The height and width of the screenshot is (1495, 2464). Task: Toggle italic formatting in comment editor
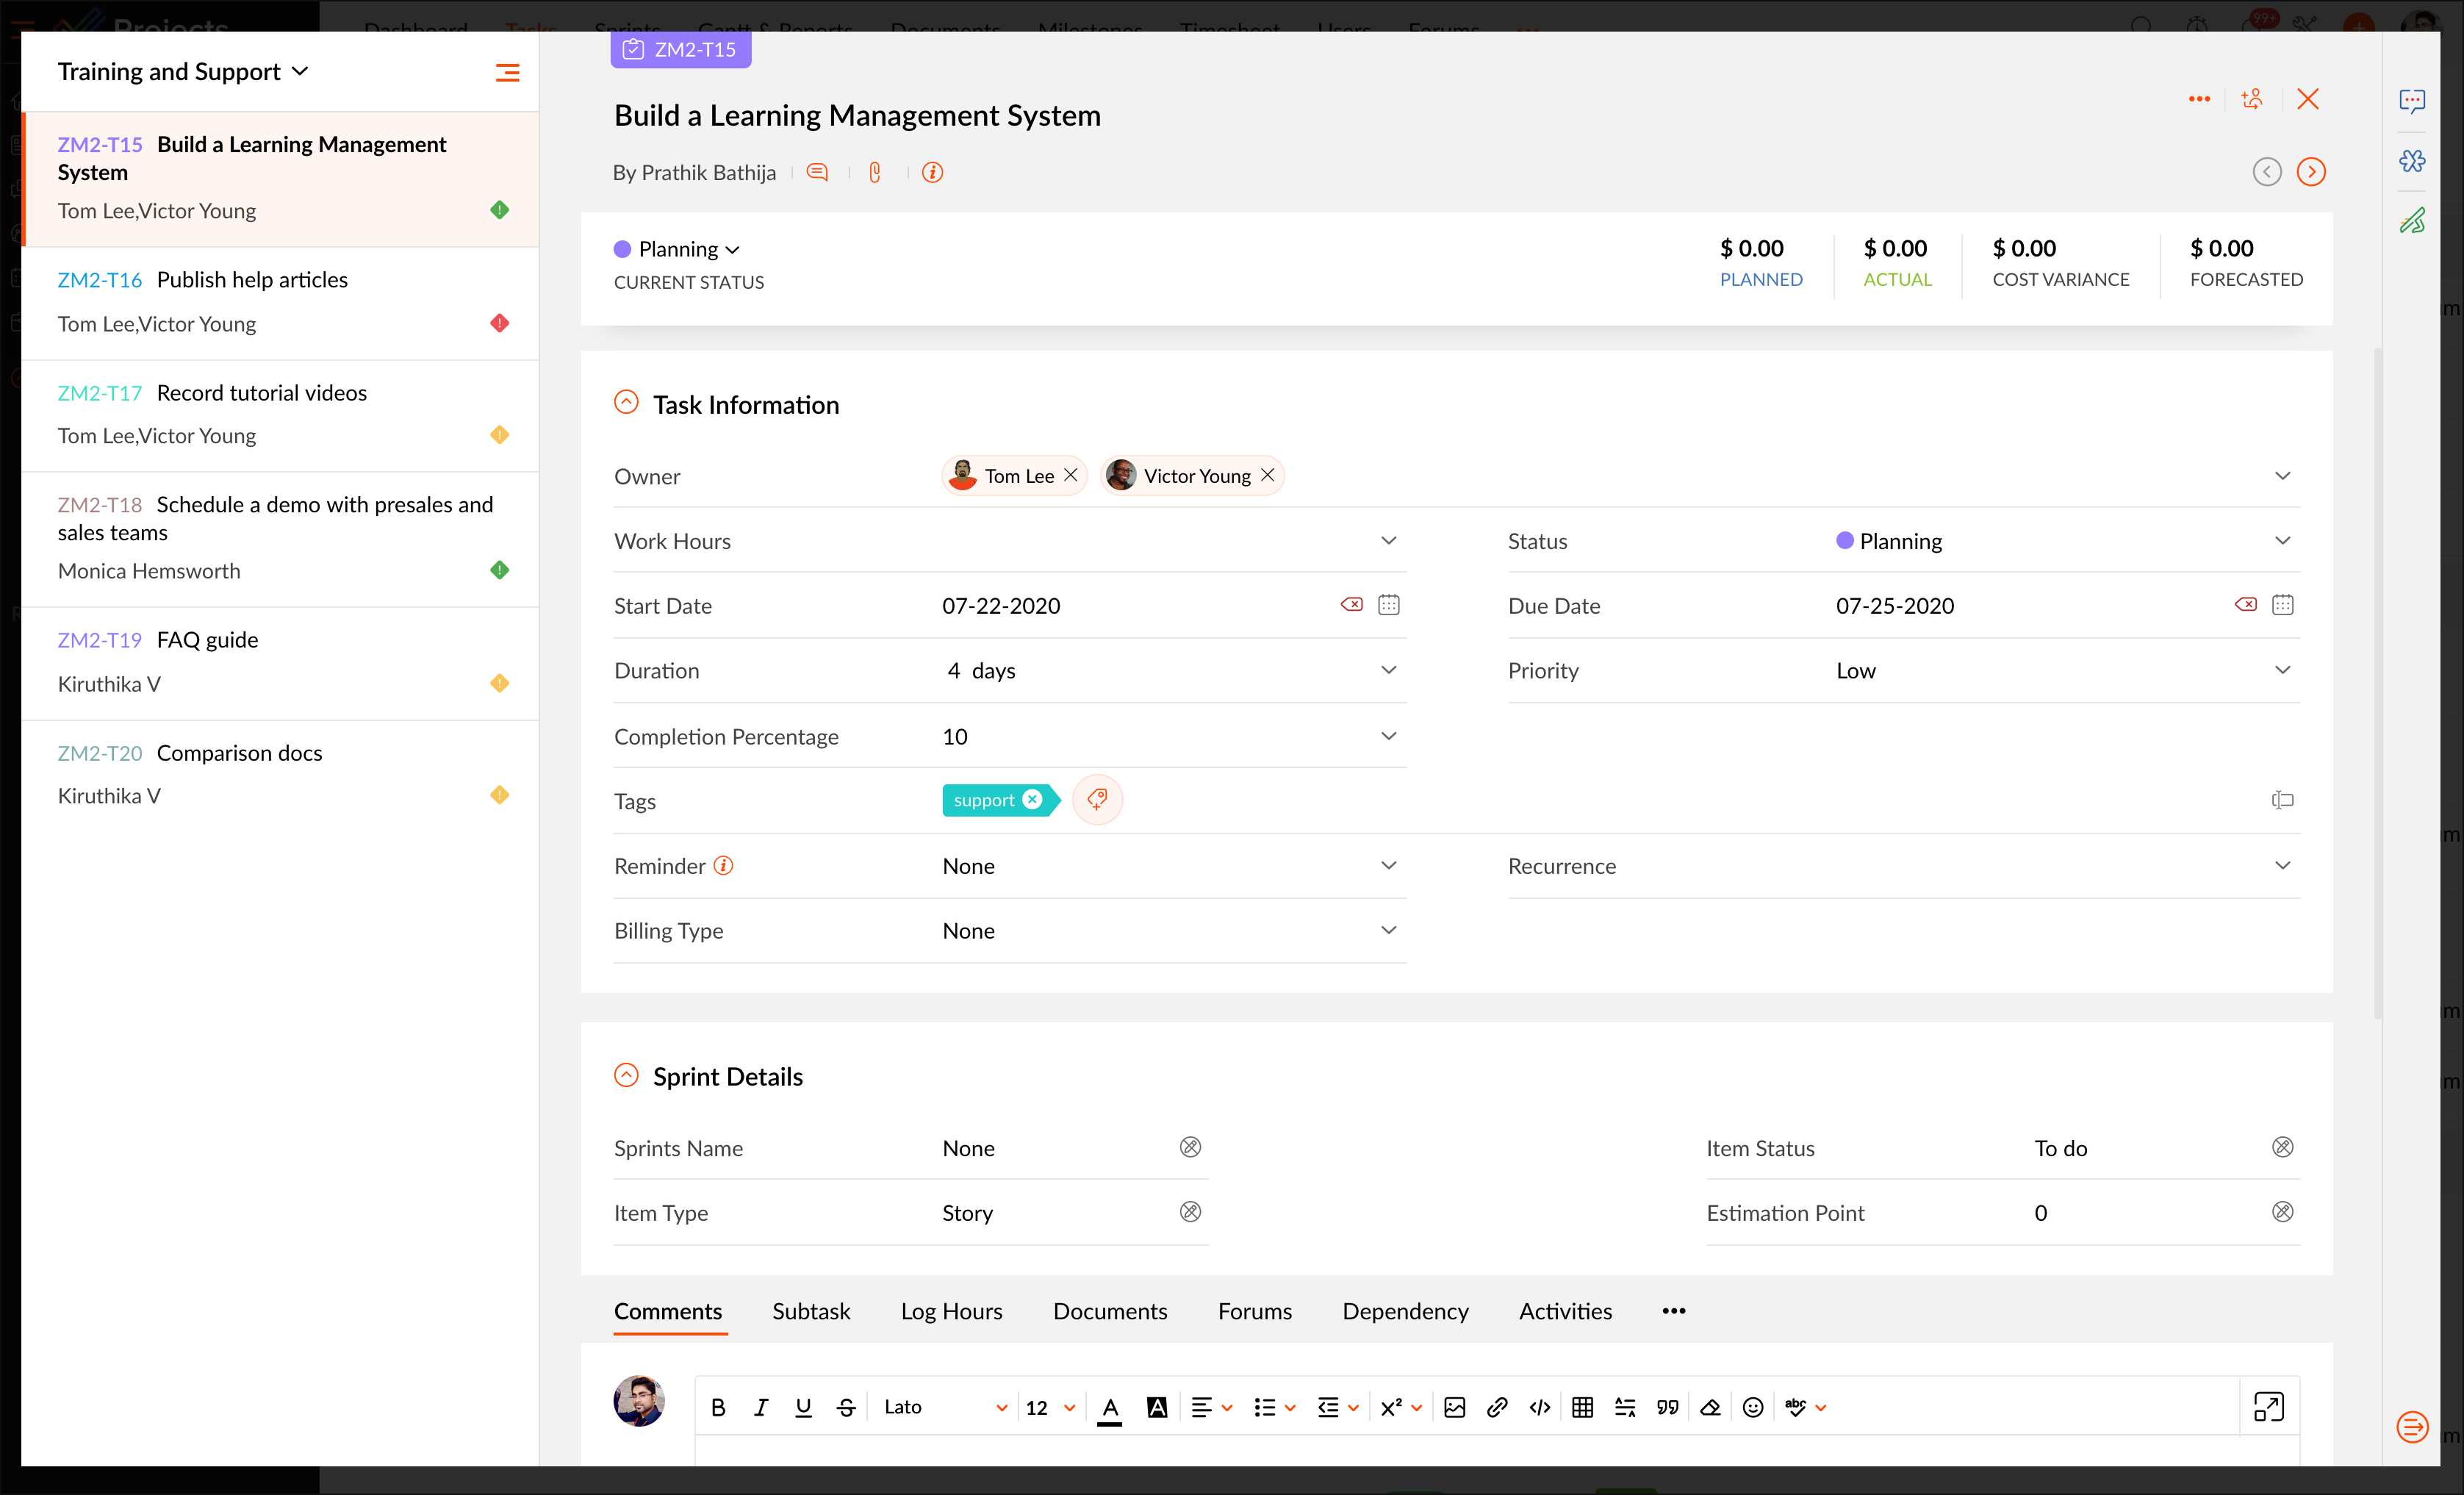coord(760,1407)
